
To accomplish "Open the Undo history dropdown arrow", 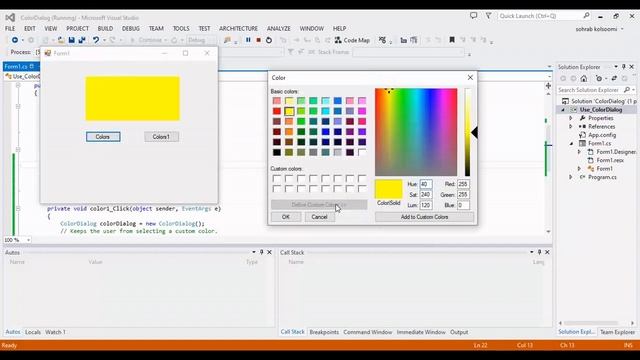I will [104, 40].
